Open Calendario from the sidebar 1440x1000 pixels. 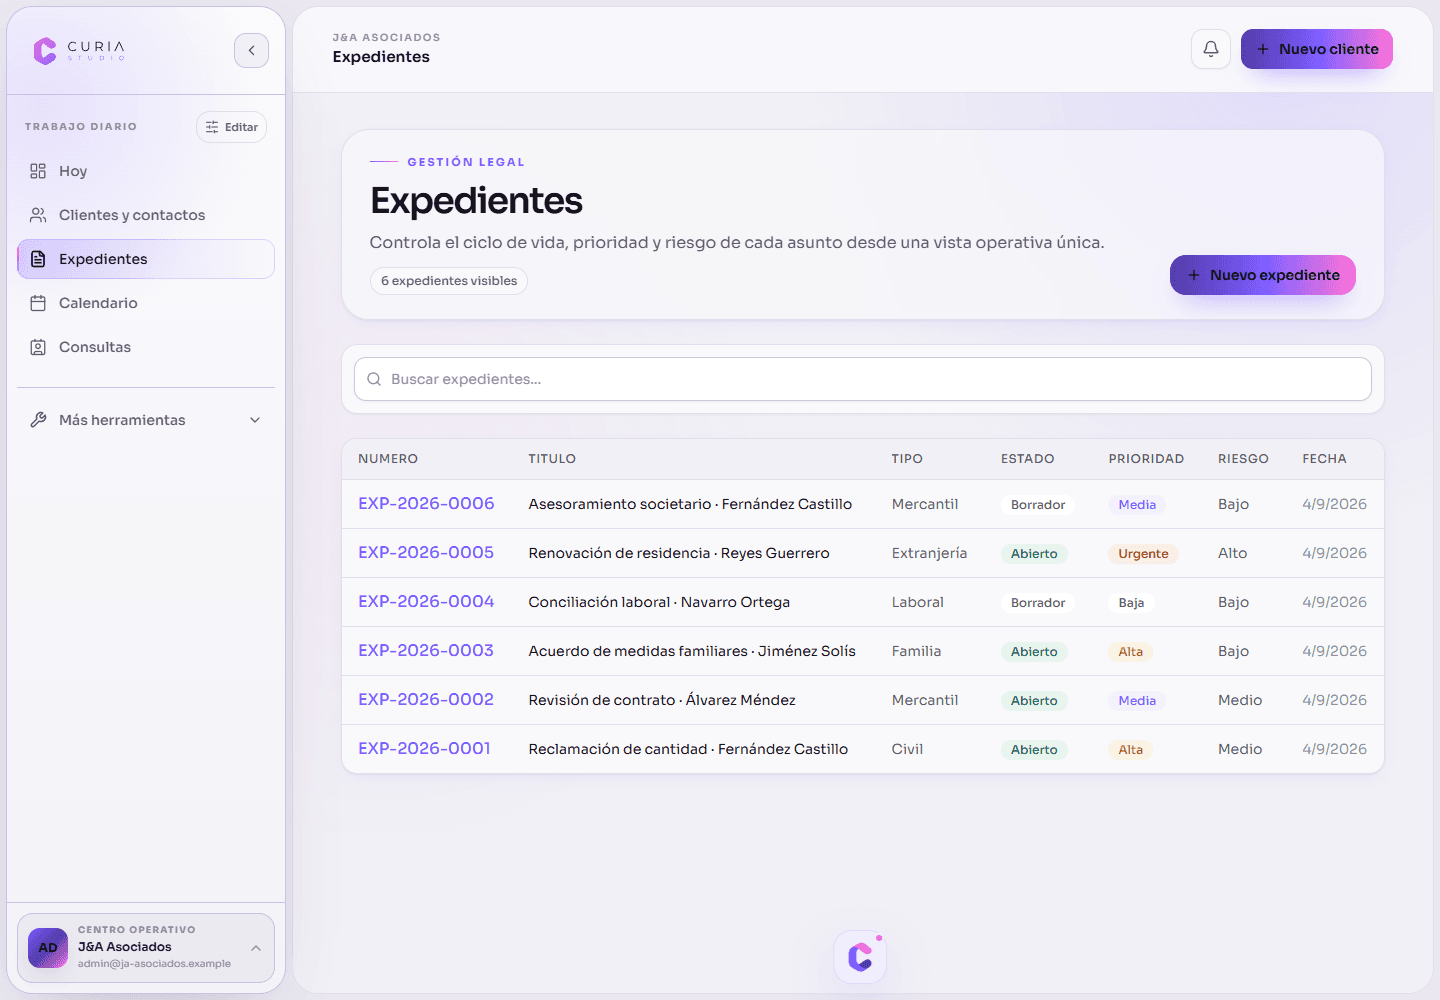[x=146, y=303]
